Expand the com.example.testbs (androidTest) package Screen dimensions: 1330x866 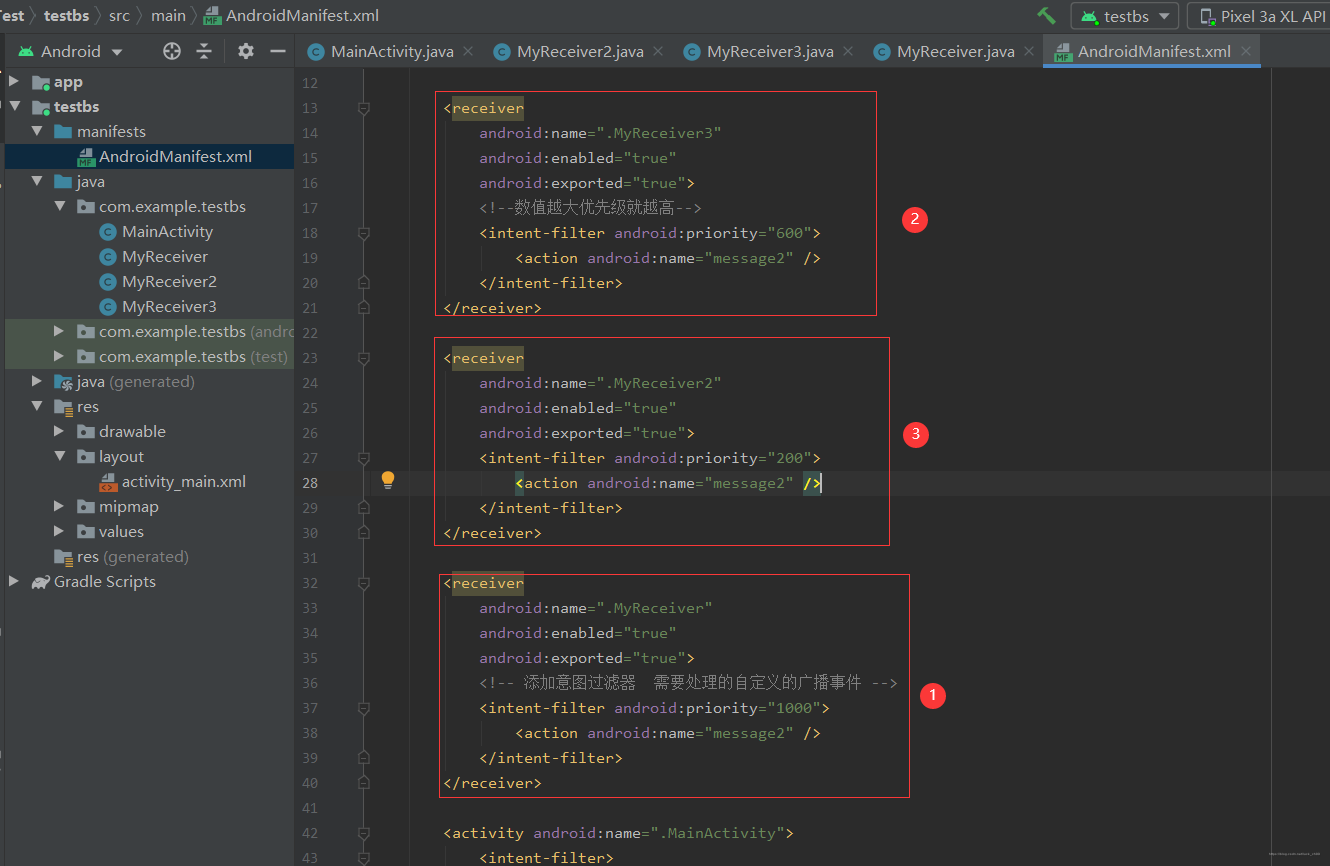(60, 331)
